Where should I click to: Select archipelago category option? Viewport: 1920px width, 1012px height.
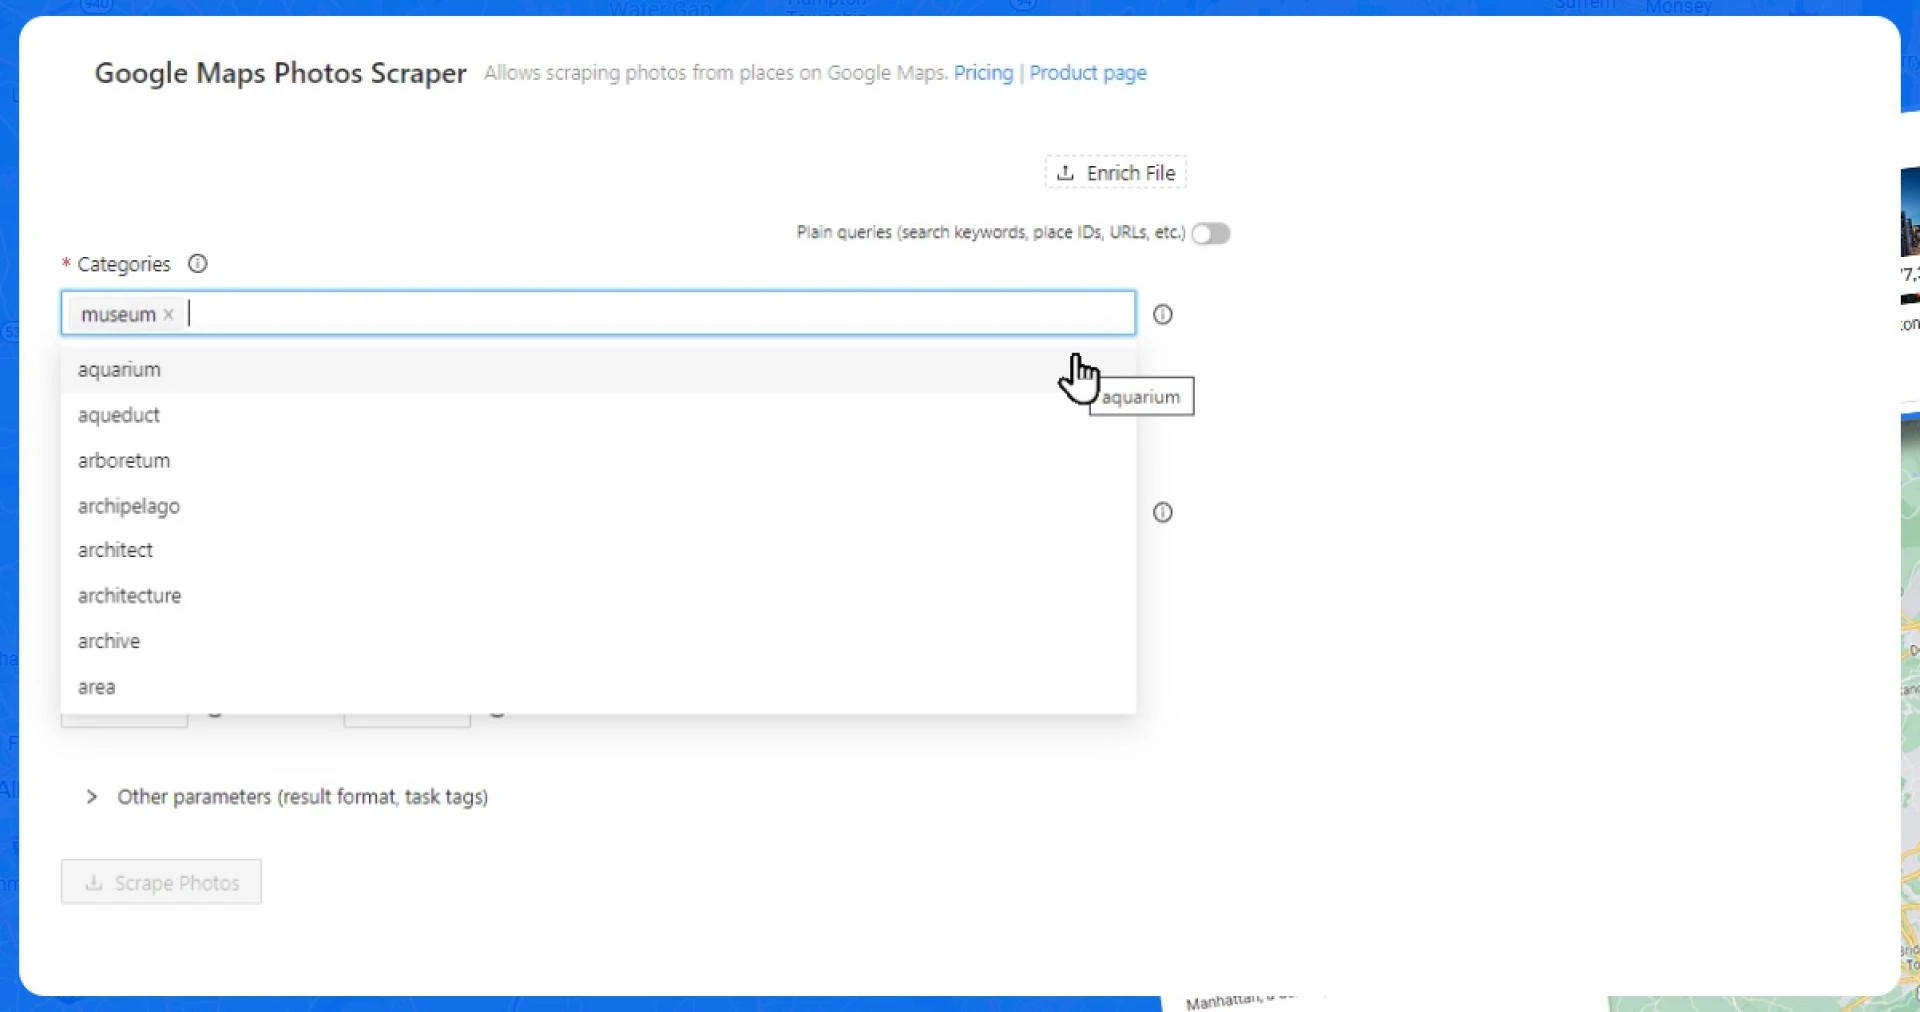(x=129, y=506)
